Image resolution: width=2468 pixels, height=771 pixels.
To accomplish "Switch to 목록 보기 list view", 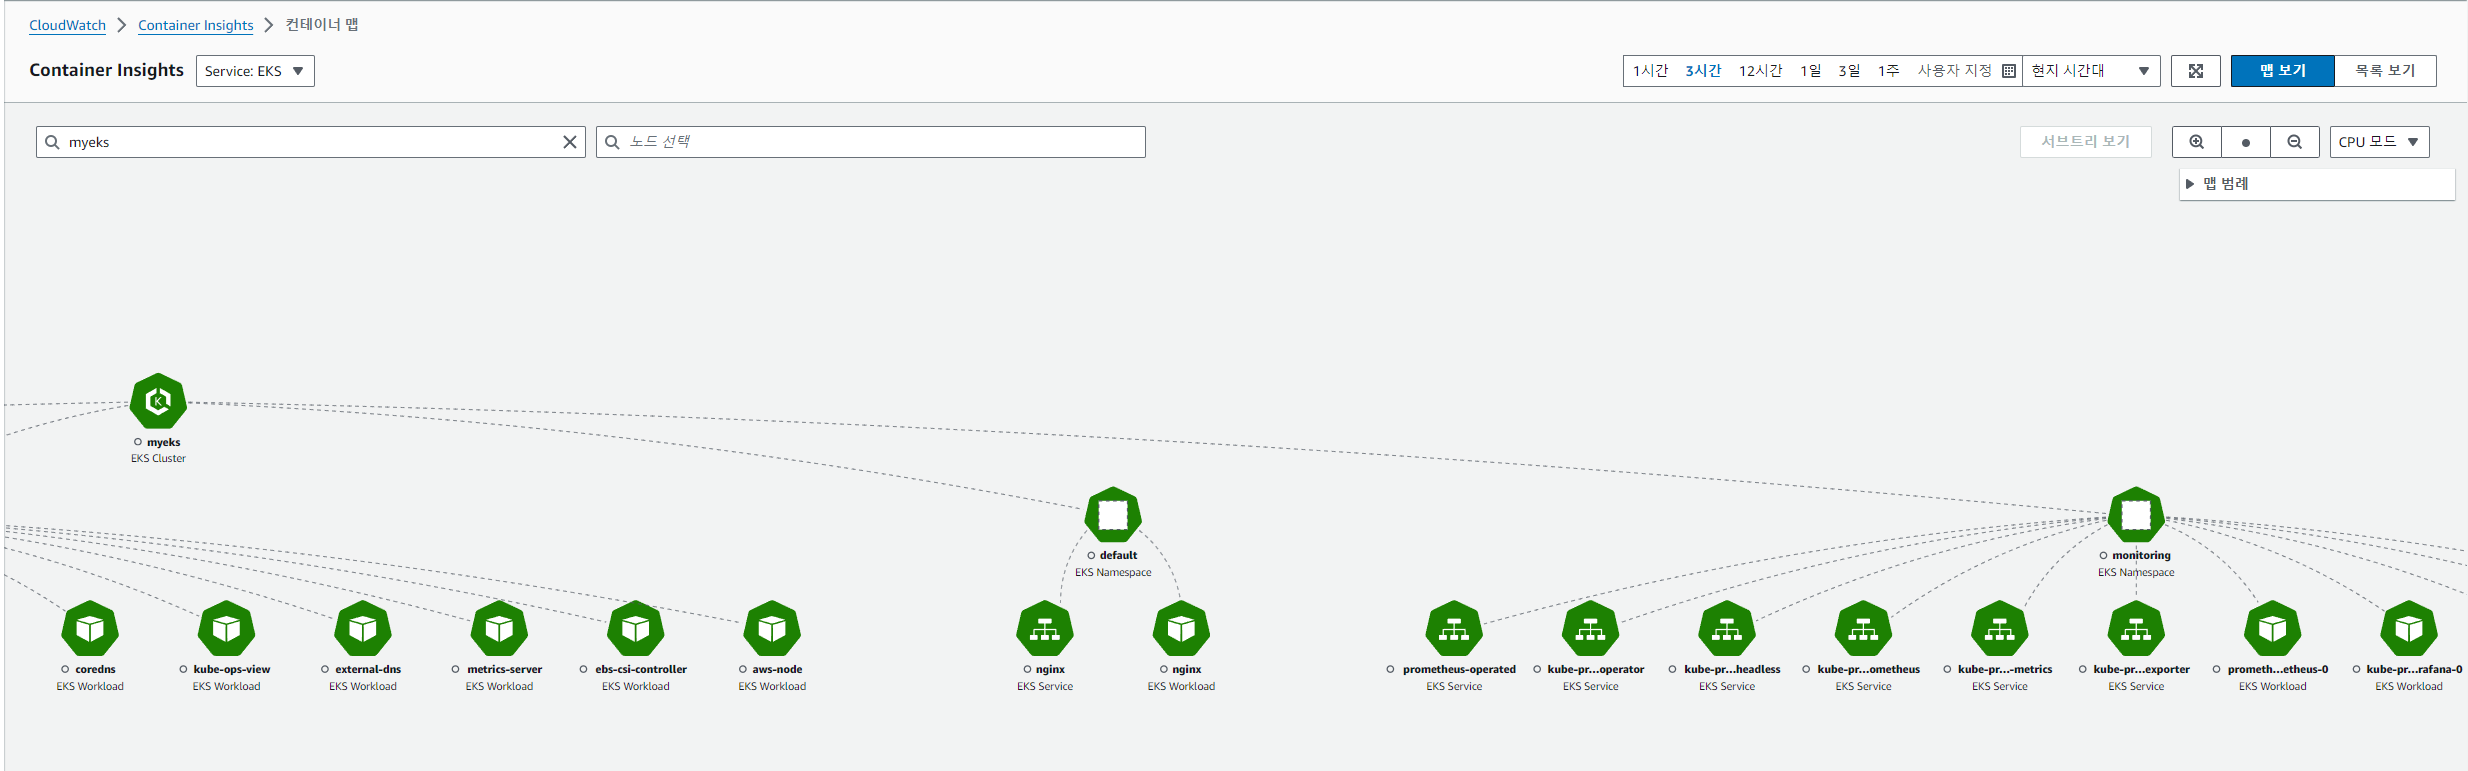I will click(x=2385, y=71).
